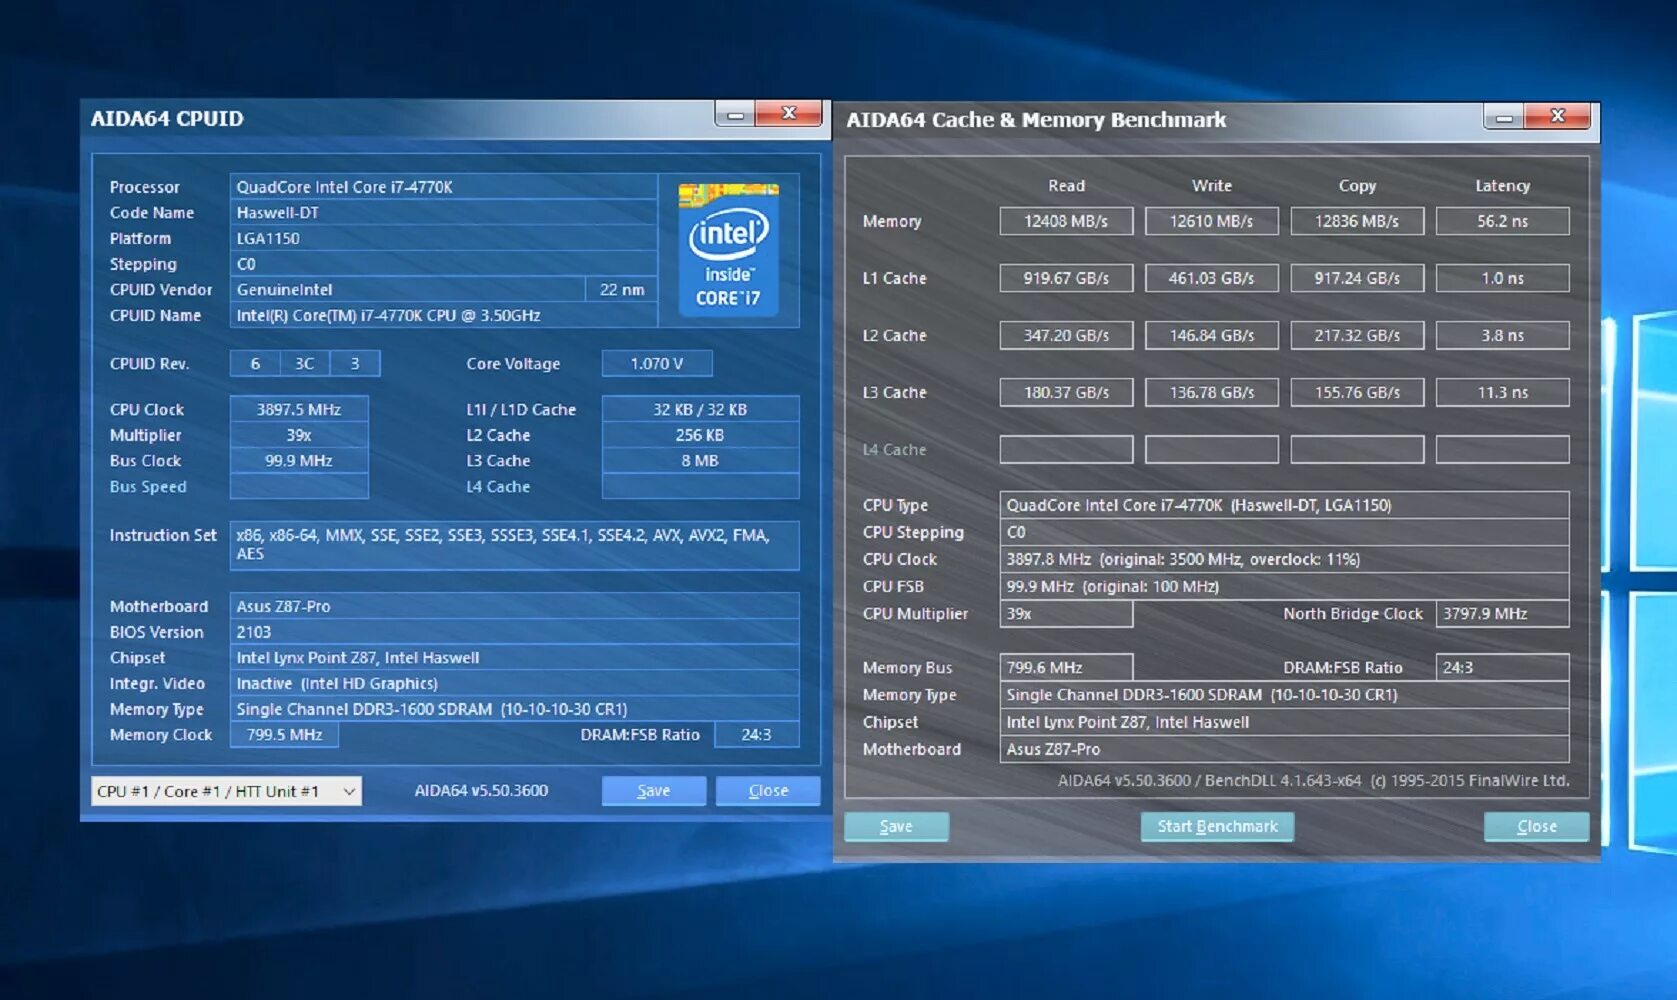Viewport: 1677px width, 1000px height.
Task: Click the L3 Cache Copy value 155.76 GB/s
Action: pyautogui.click(x=1357, y=392)
